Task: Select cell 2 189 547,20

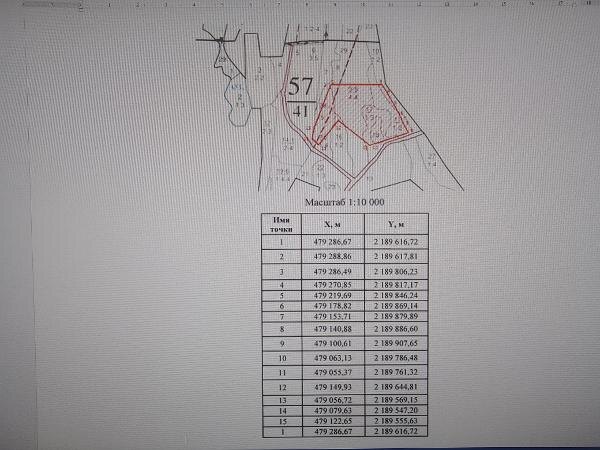Action: coord(396,411)
